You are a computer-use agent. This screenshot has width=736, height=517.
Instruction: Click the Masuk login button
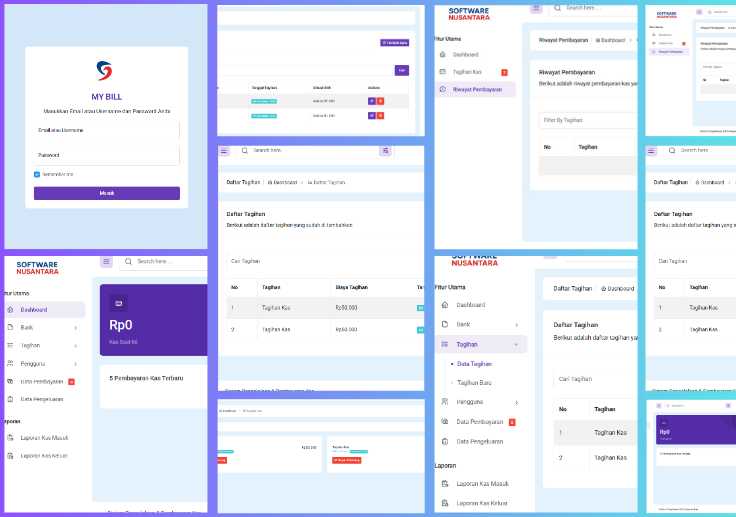coord(107,193)
